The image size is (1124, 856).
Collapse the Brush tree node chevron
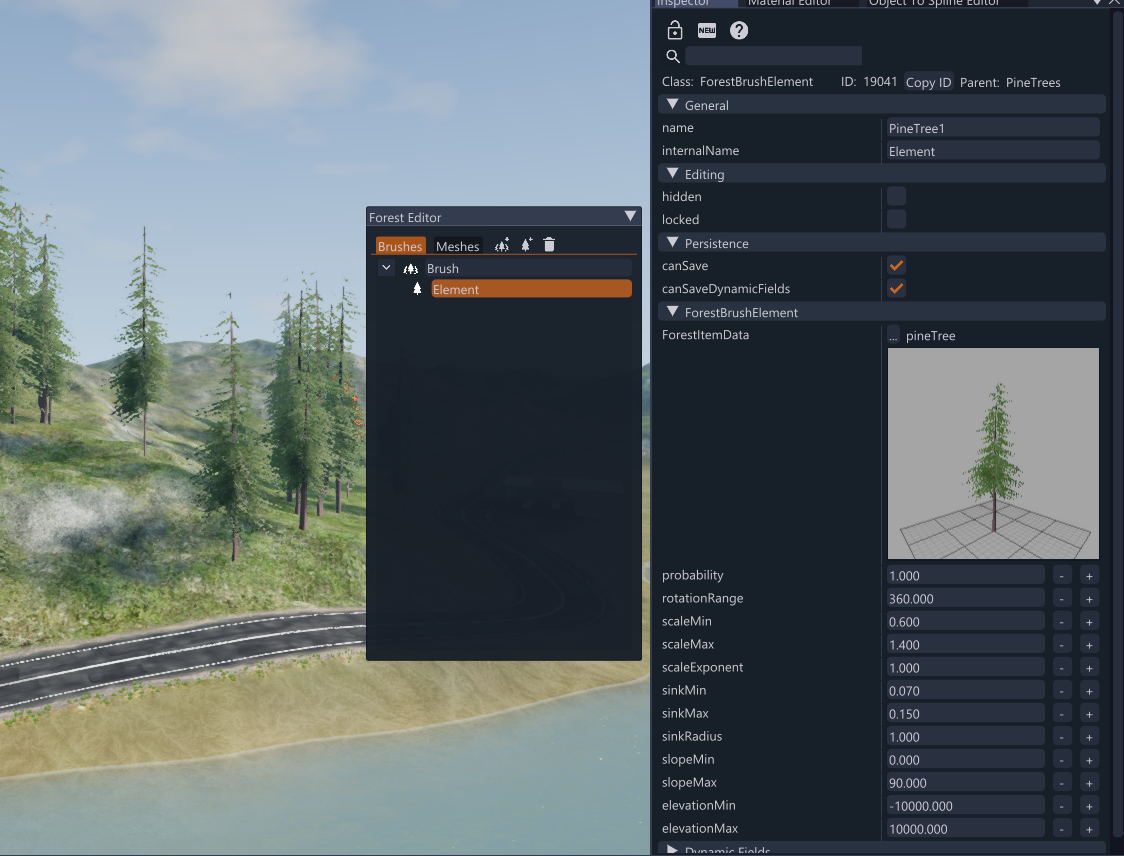click(386, 268)
